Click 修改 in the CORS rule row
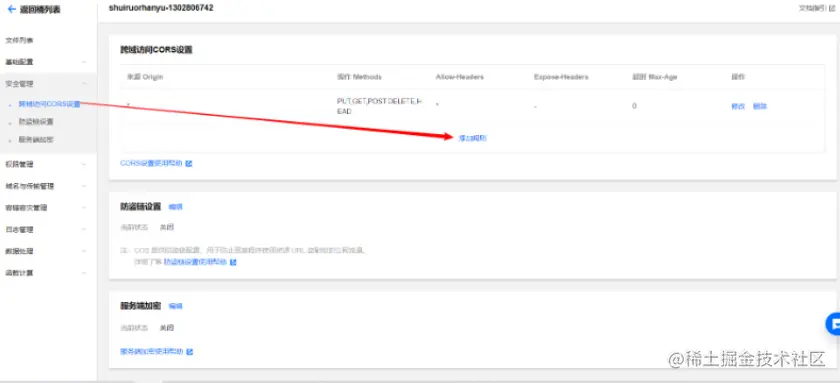 738,106
